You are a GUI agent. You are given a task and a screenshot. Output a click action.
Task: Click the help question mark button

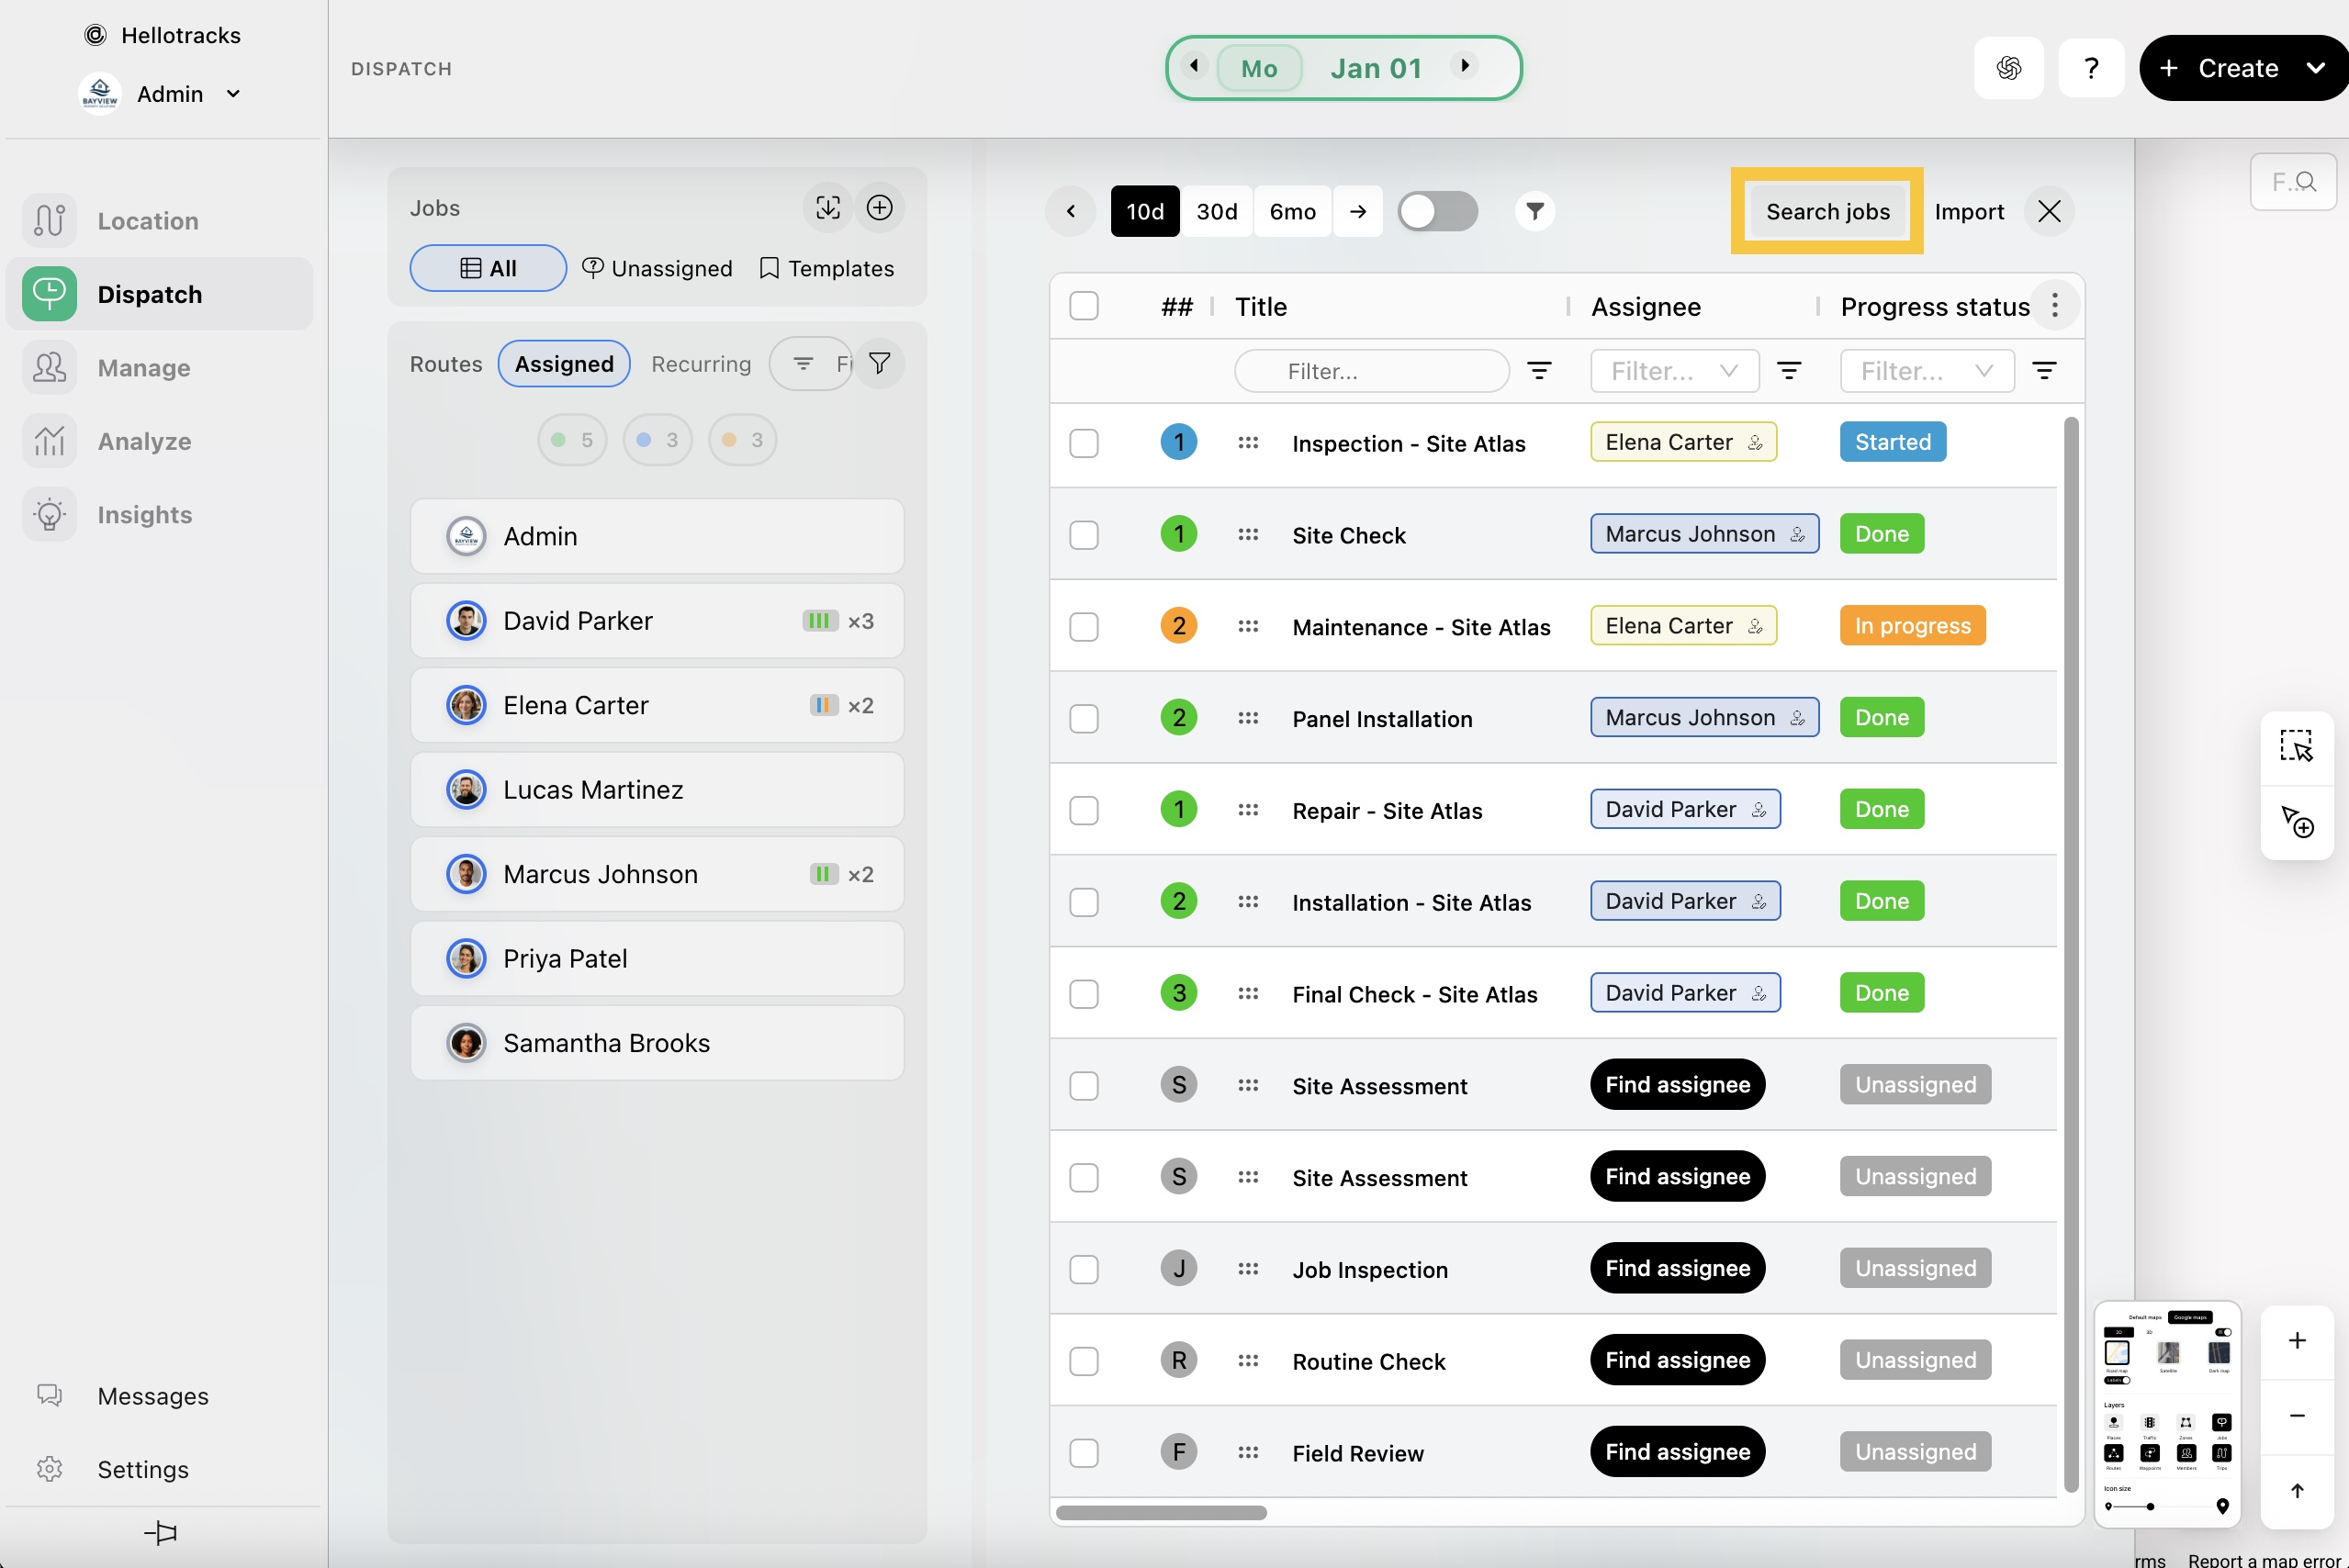pos(2091,68)
